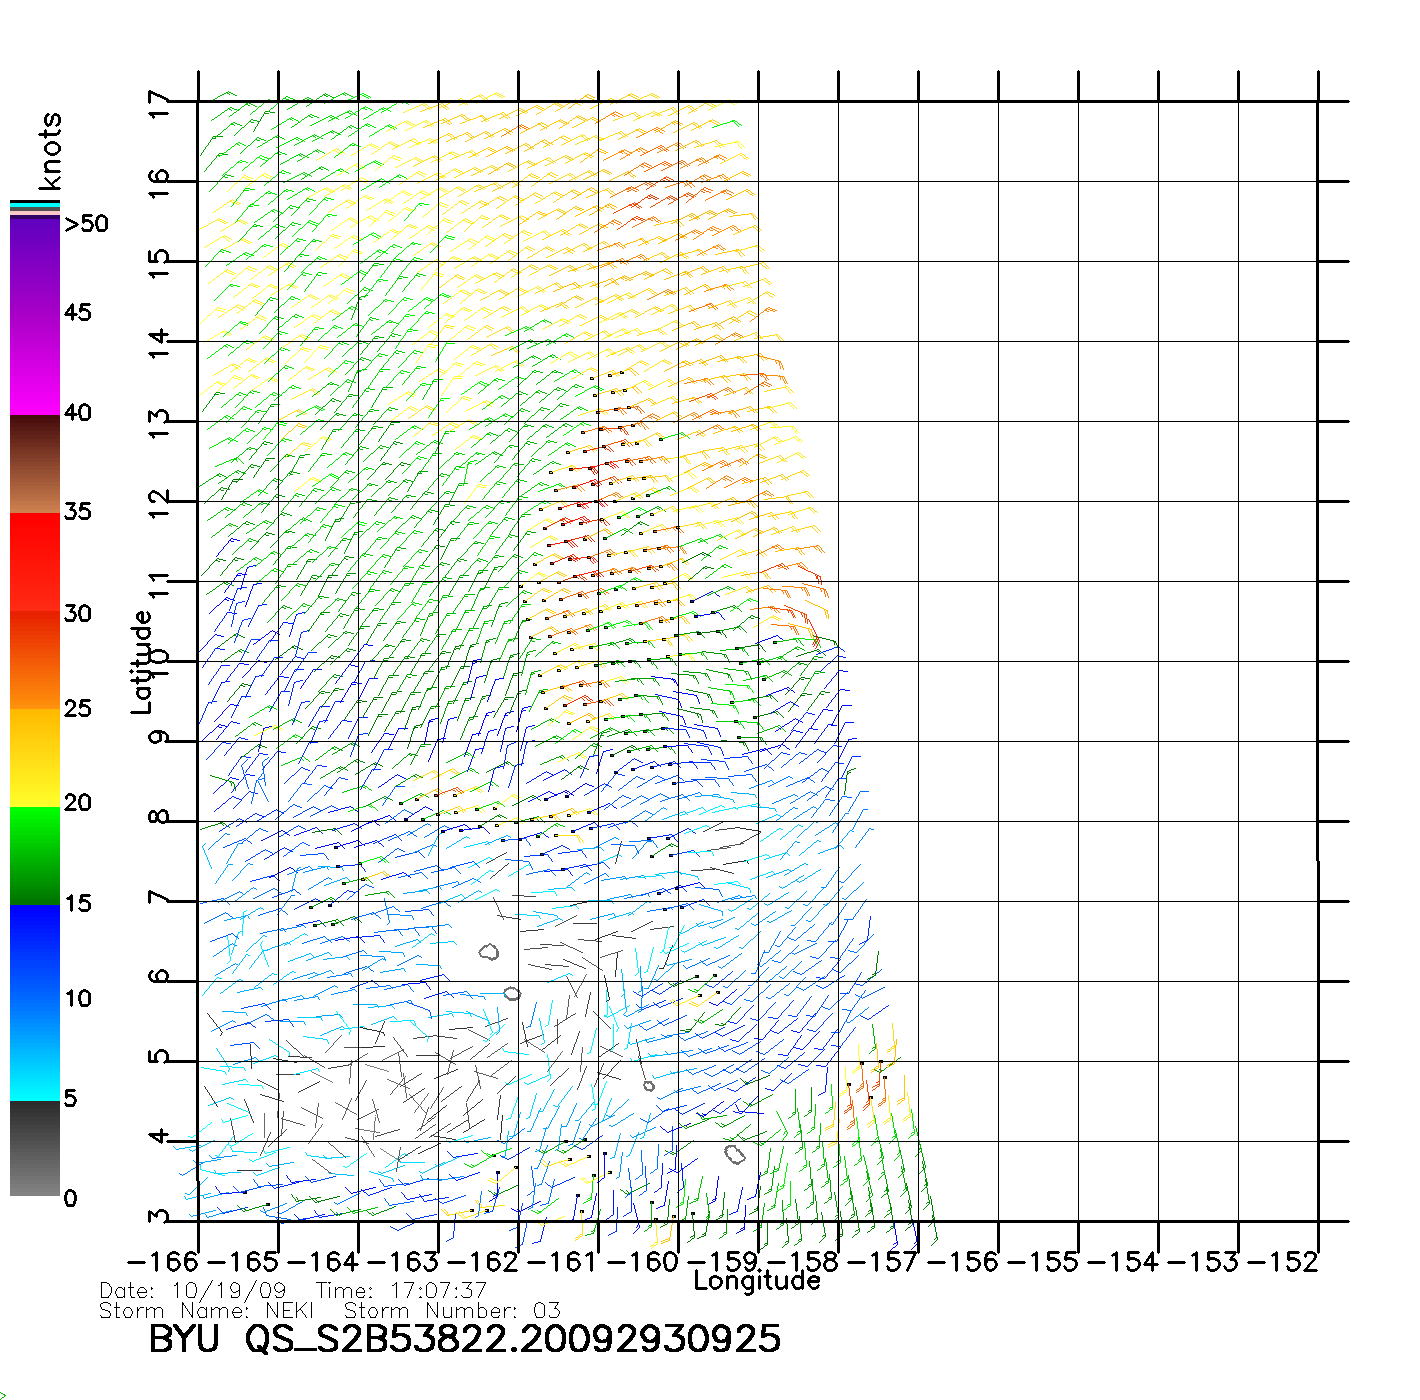
Task: Click the brown 35-40 knots legend segment
Action: point(35,464)
